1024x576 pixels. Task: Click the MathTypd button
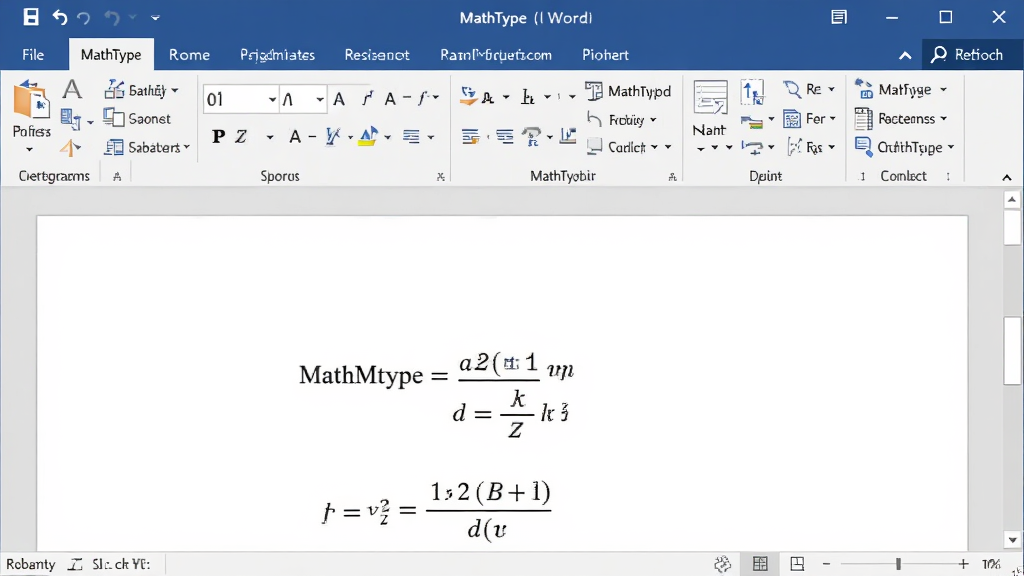click(628, 91)
